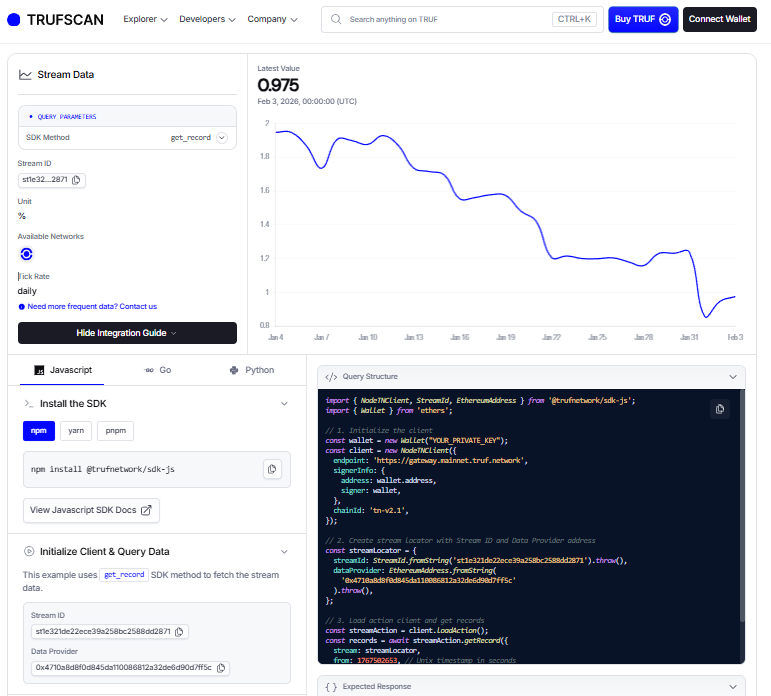Viewport: 771px width, 696px height.
Task: Click the daily tick rate value
Action: [x=27, y=291]
